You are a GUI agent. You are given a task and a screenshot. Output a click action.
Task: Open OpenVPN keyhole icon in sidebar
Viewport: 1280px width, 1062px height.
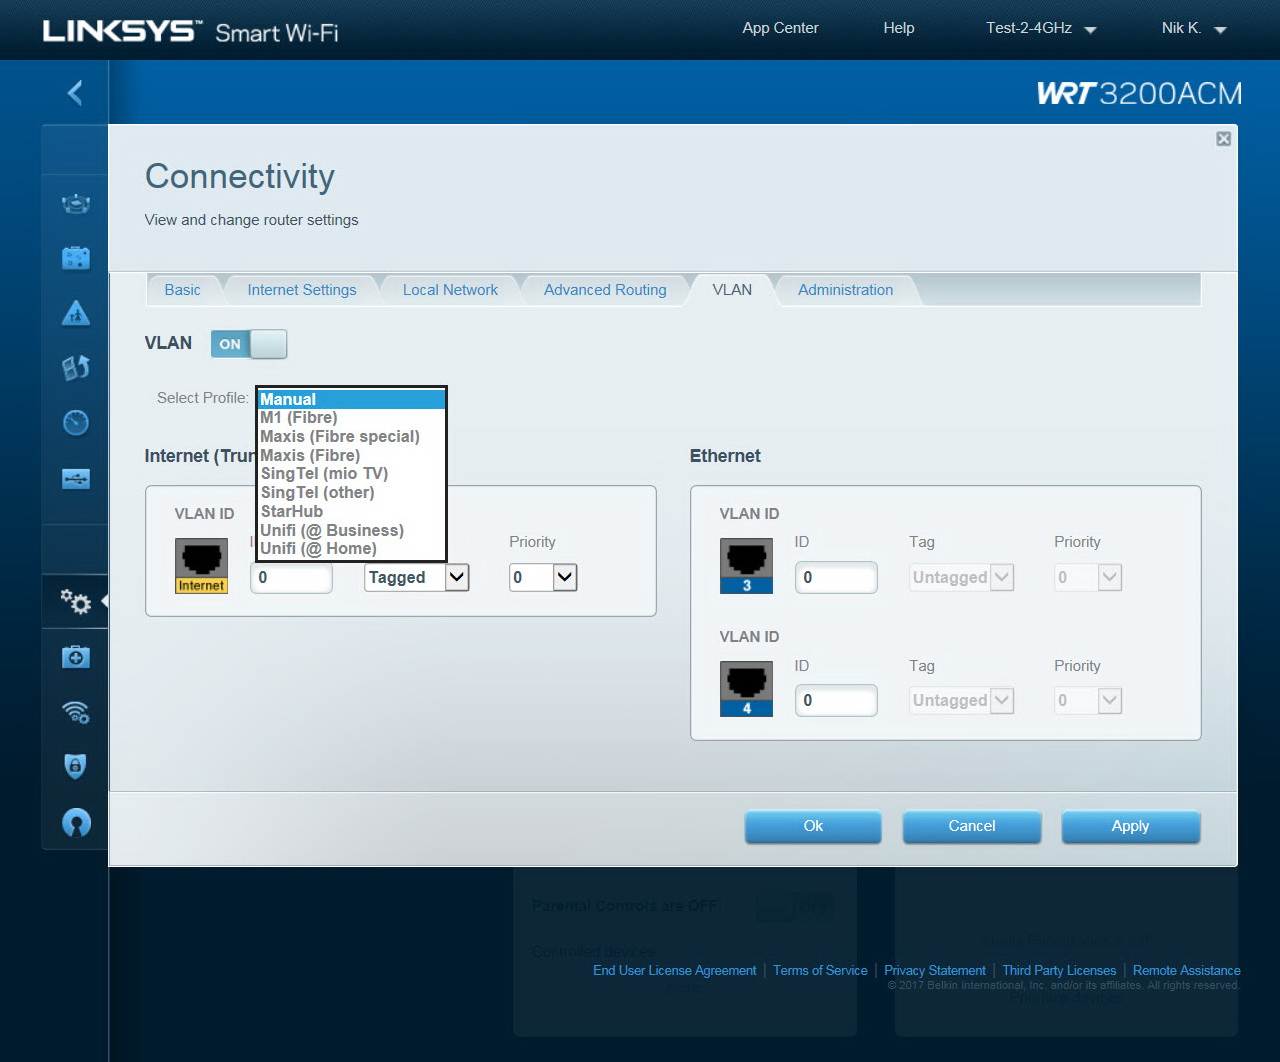point(76,822)
